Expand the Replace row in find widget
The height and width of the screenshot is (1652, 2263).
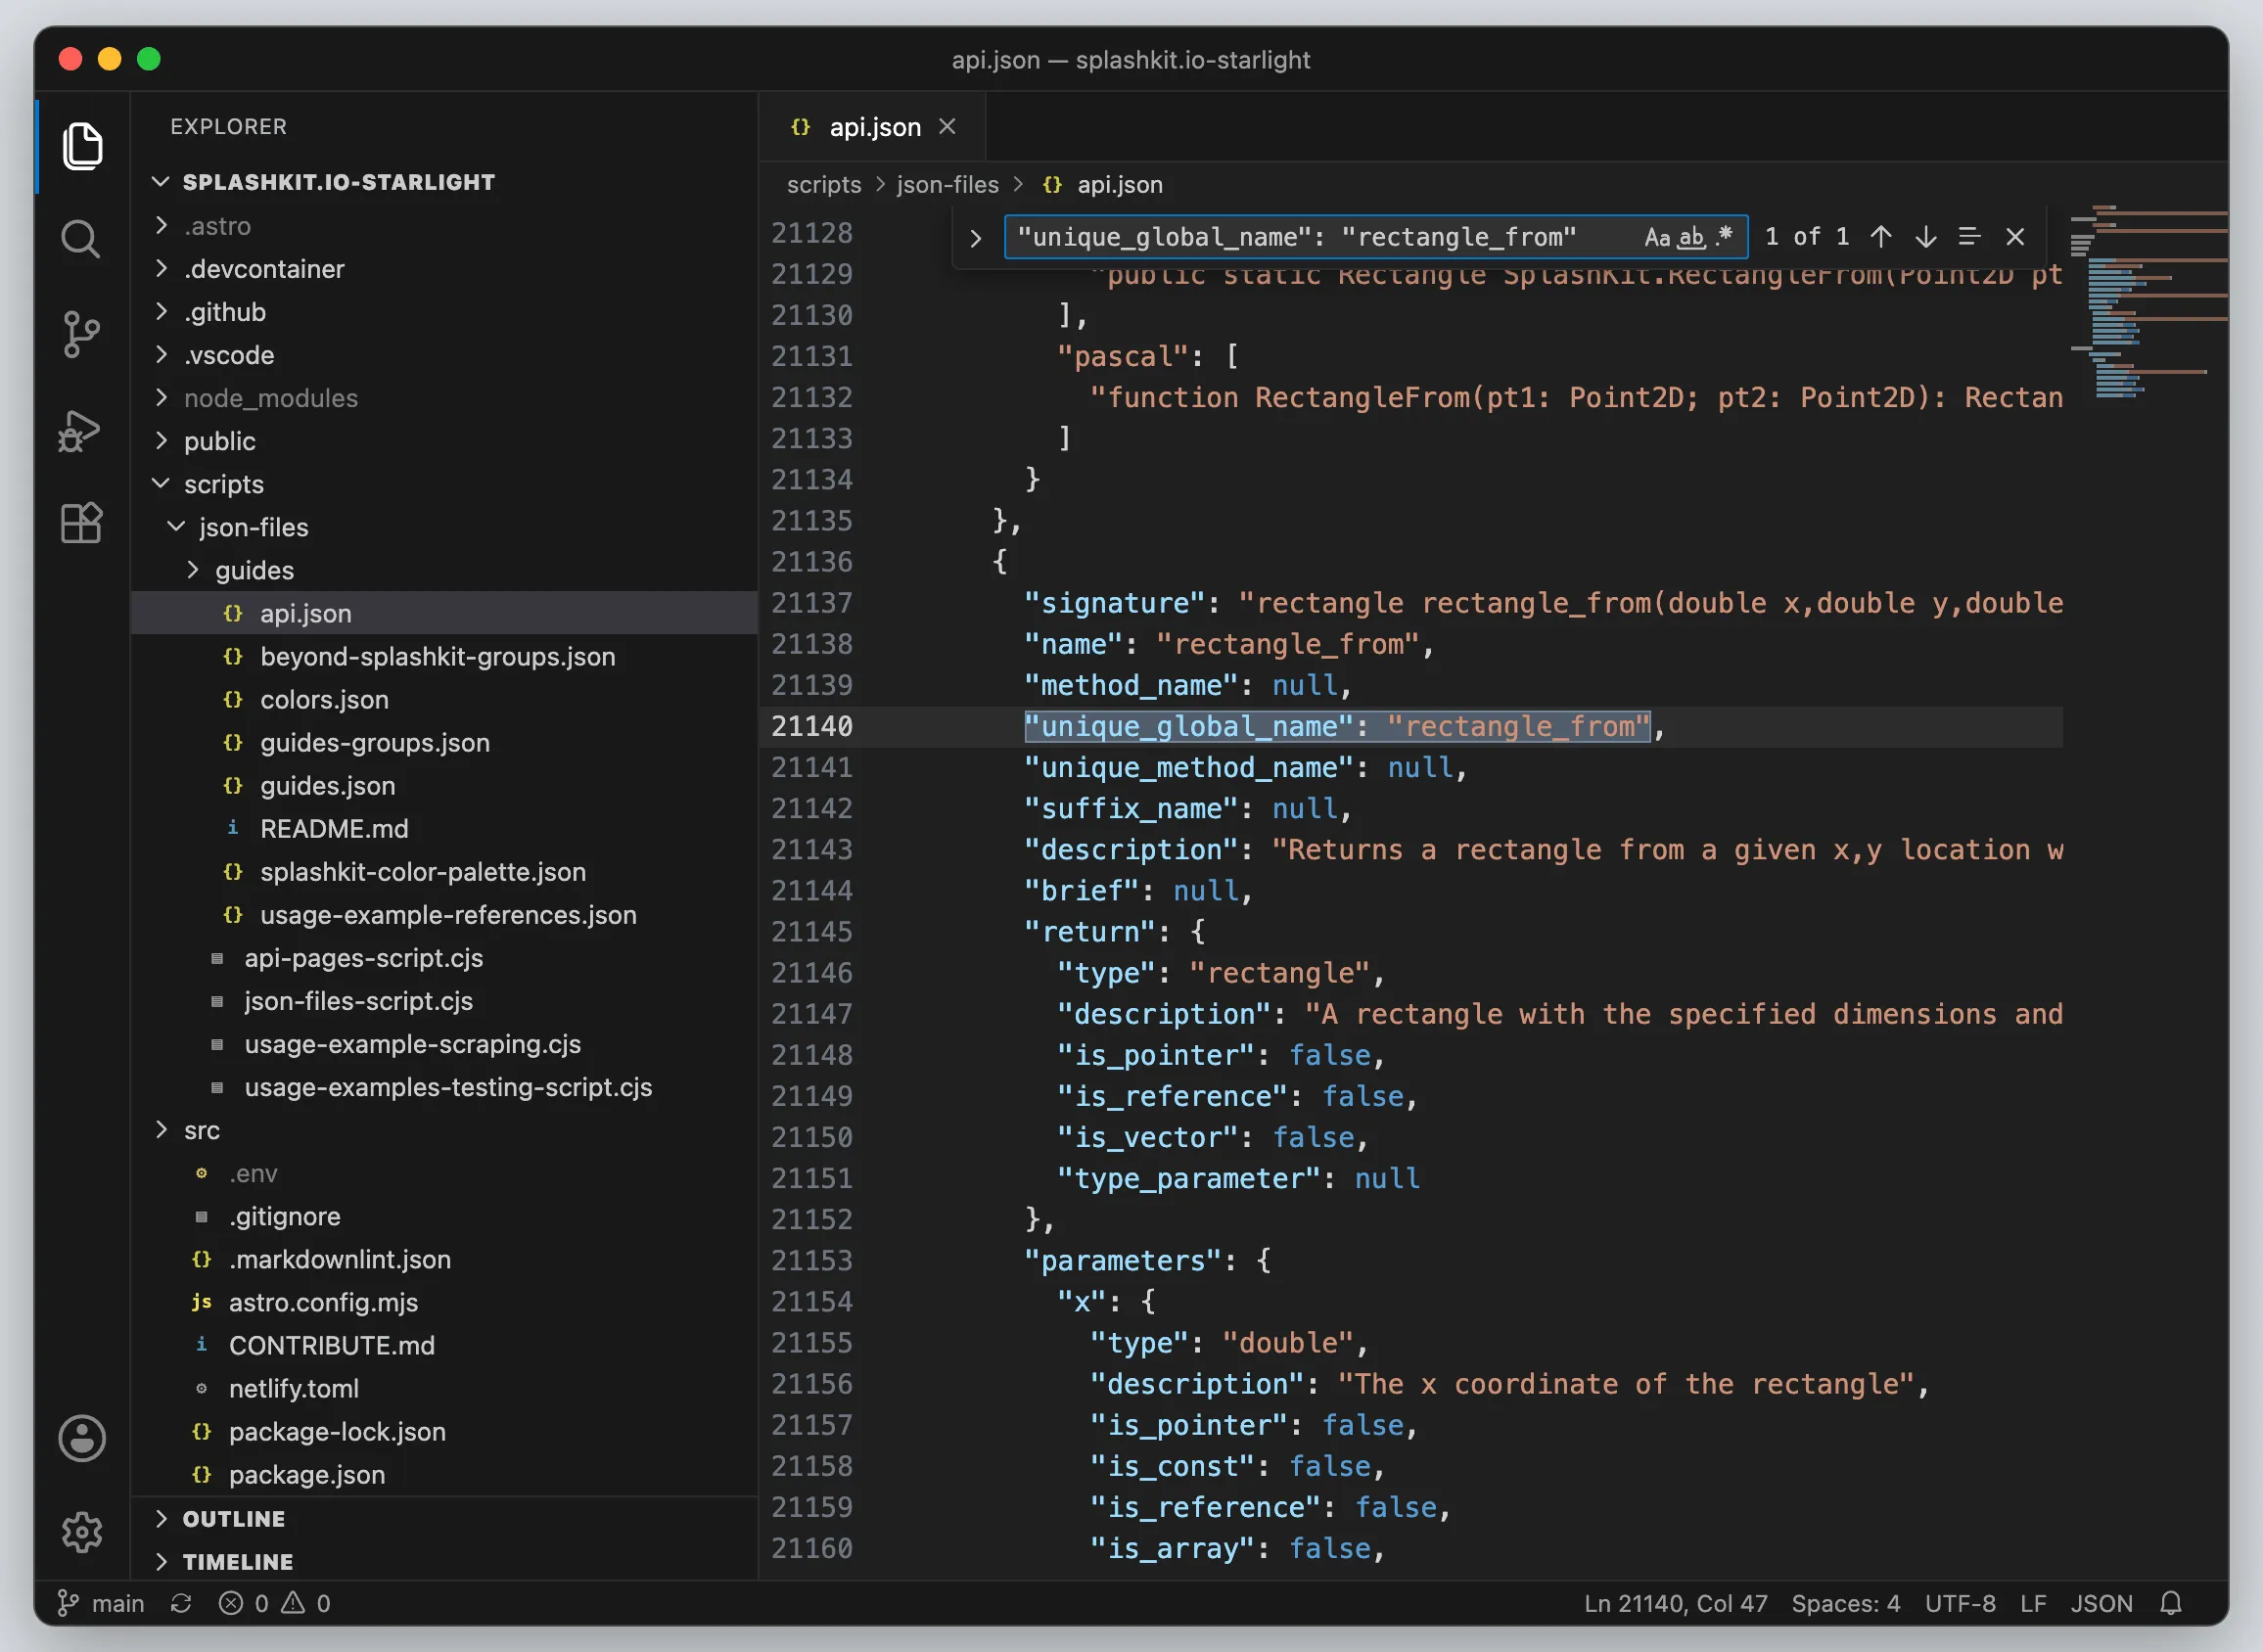click(x=975, y=238)
